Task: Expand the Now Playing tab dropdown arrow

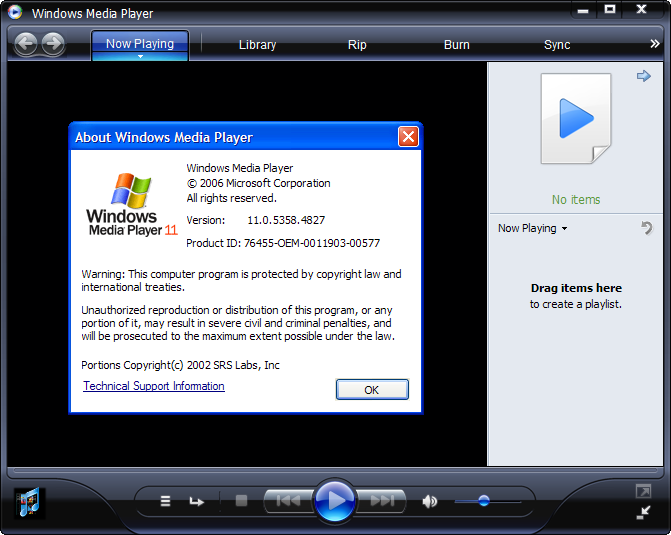Action: tap(140, 56)
